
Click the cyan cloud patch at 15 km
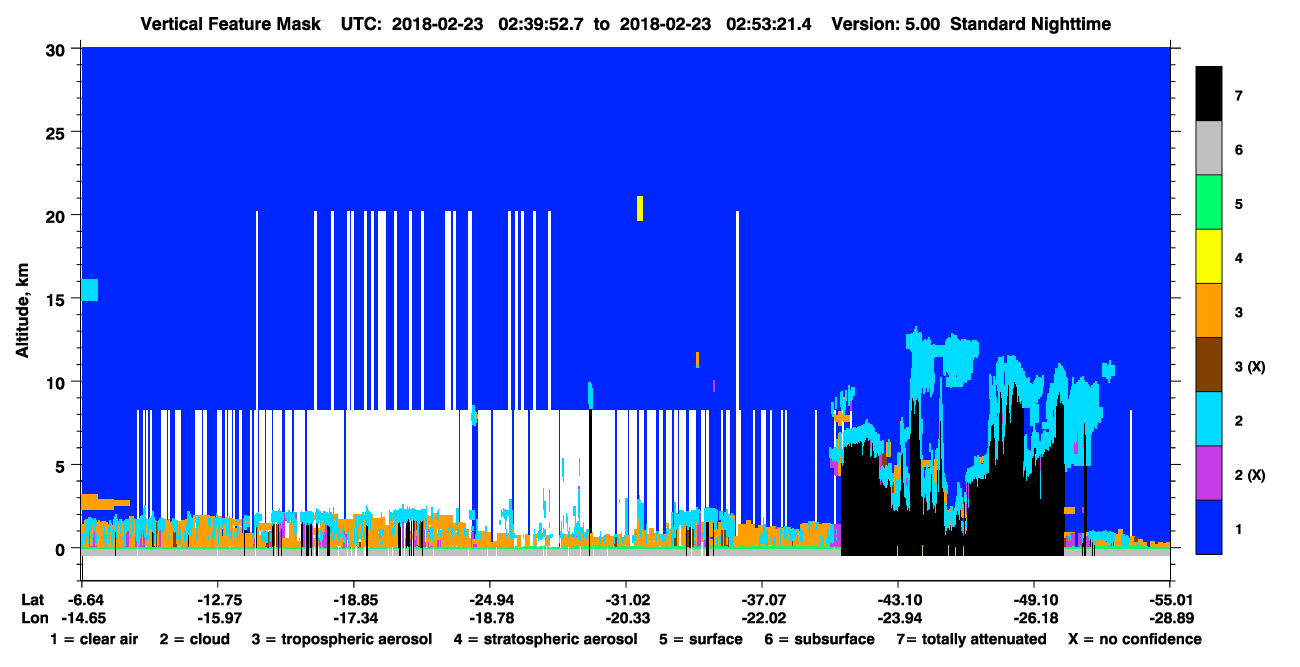tap(90, 290)
